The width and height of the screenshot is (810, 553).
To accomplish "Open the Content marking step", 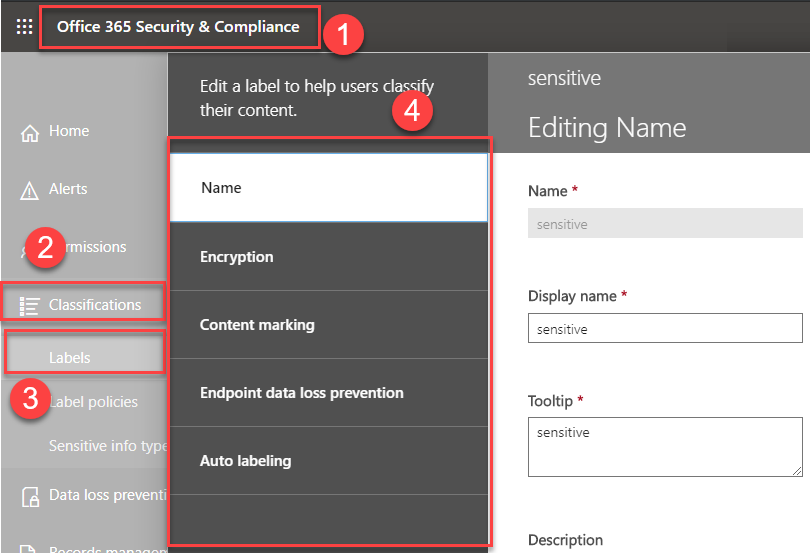I will click(x=328, y=325).
